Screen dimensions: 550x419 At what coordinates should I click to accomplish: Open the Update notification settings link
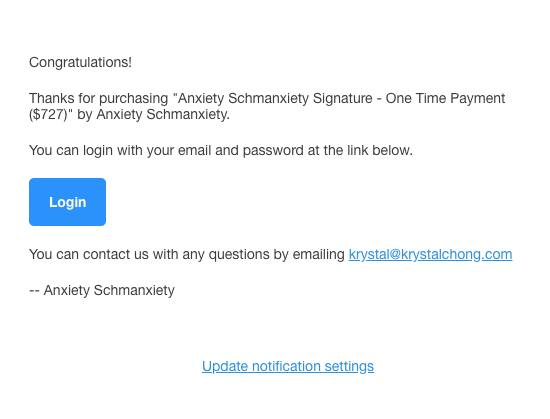[288, 366]
